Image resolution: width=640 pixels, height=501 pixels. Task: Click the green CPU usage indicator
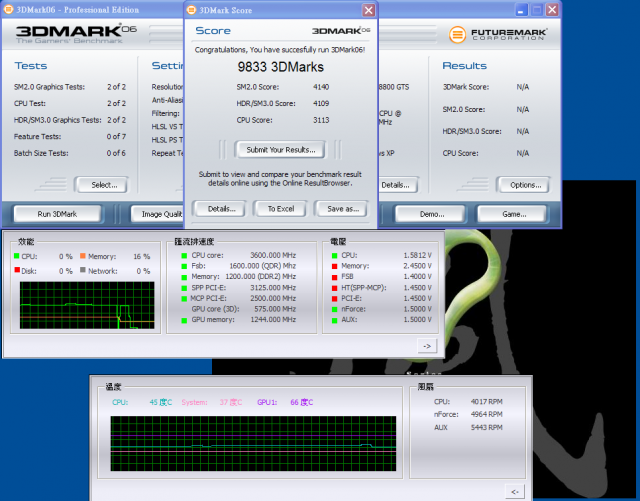[x=17, y=256]
